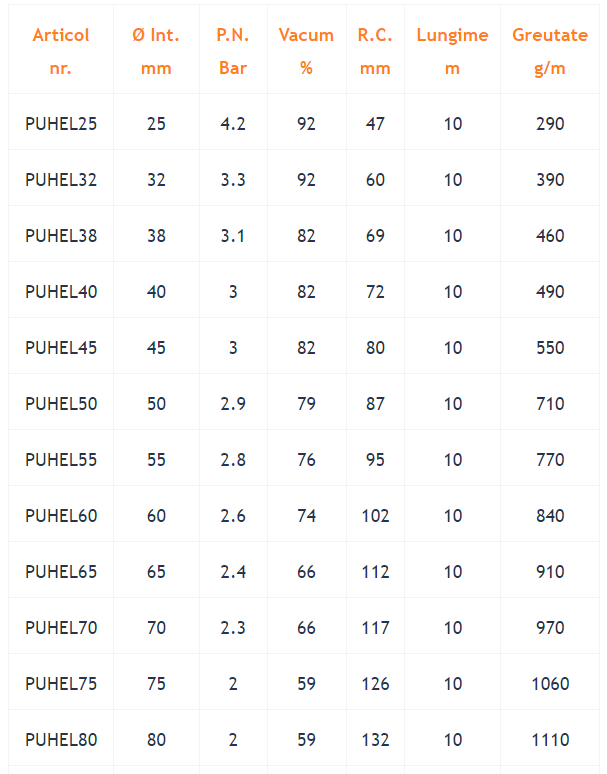Click the Lungime m column header

click(x=453, y=51)
